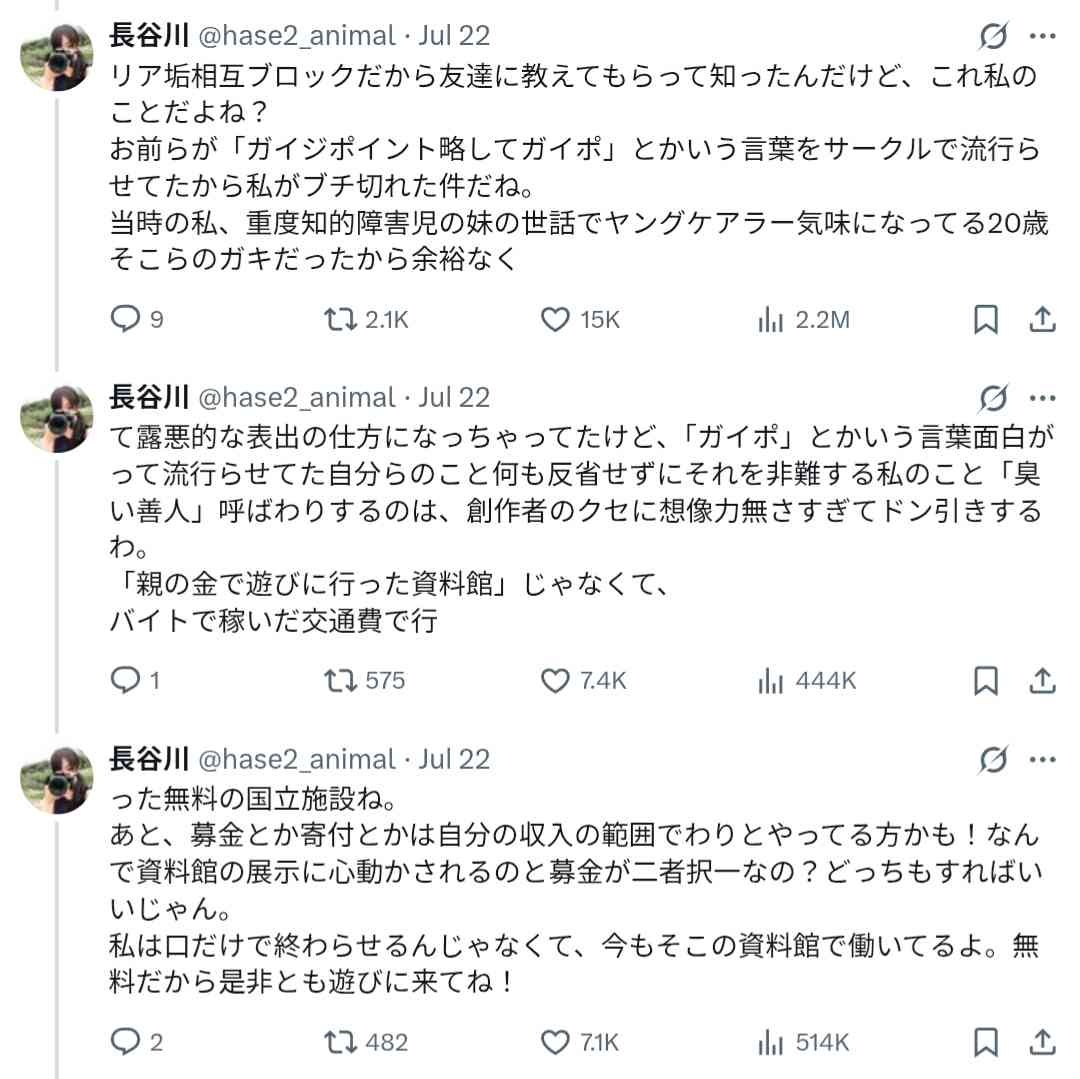Click the Grok icon on first tweet

click(x=993, y=37)
